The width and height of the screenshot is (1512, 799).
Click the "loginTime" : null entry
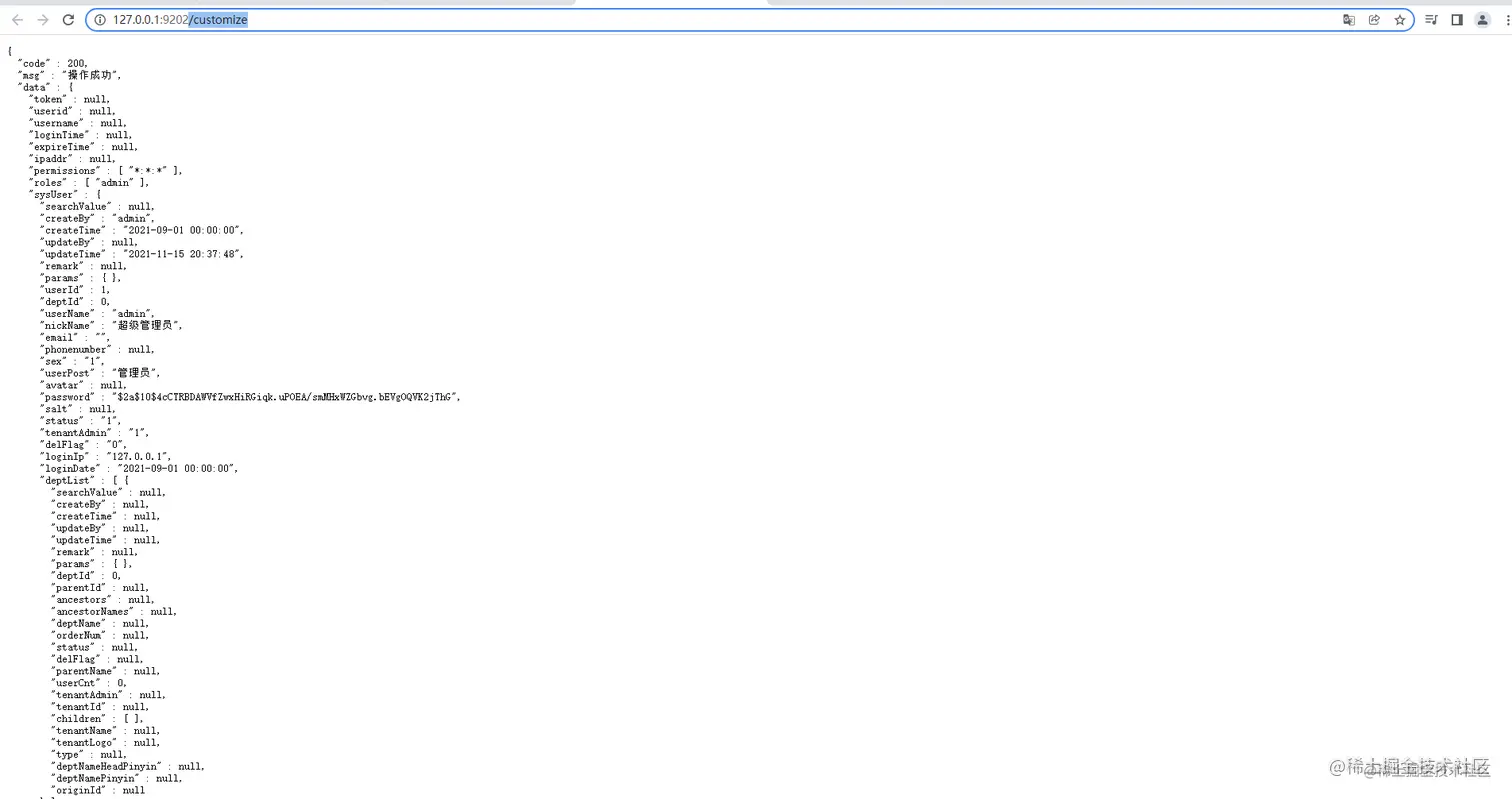pyautogui.click(x=80, y=135)
